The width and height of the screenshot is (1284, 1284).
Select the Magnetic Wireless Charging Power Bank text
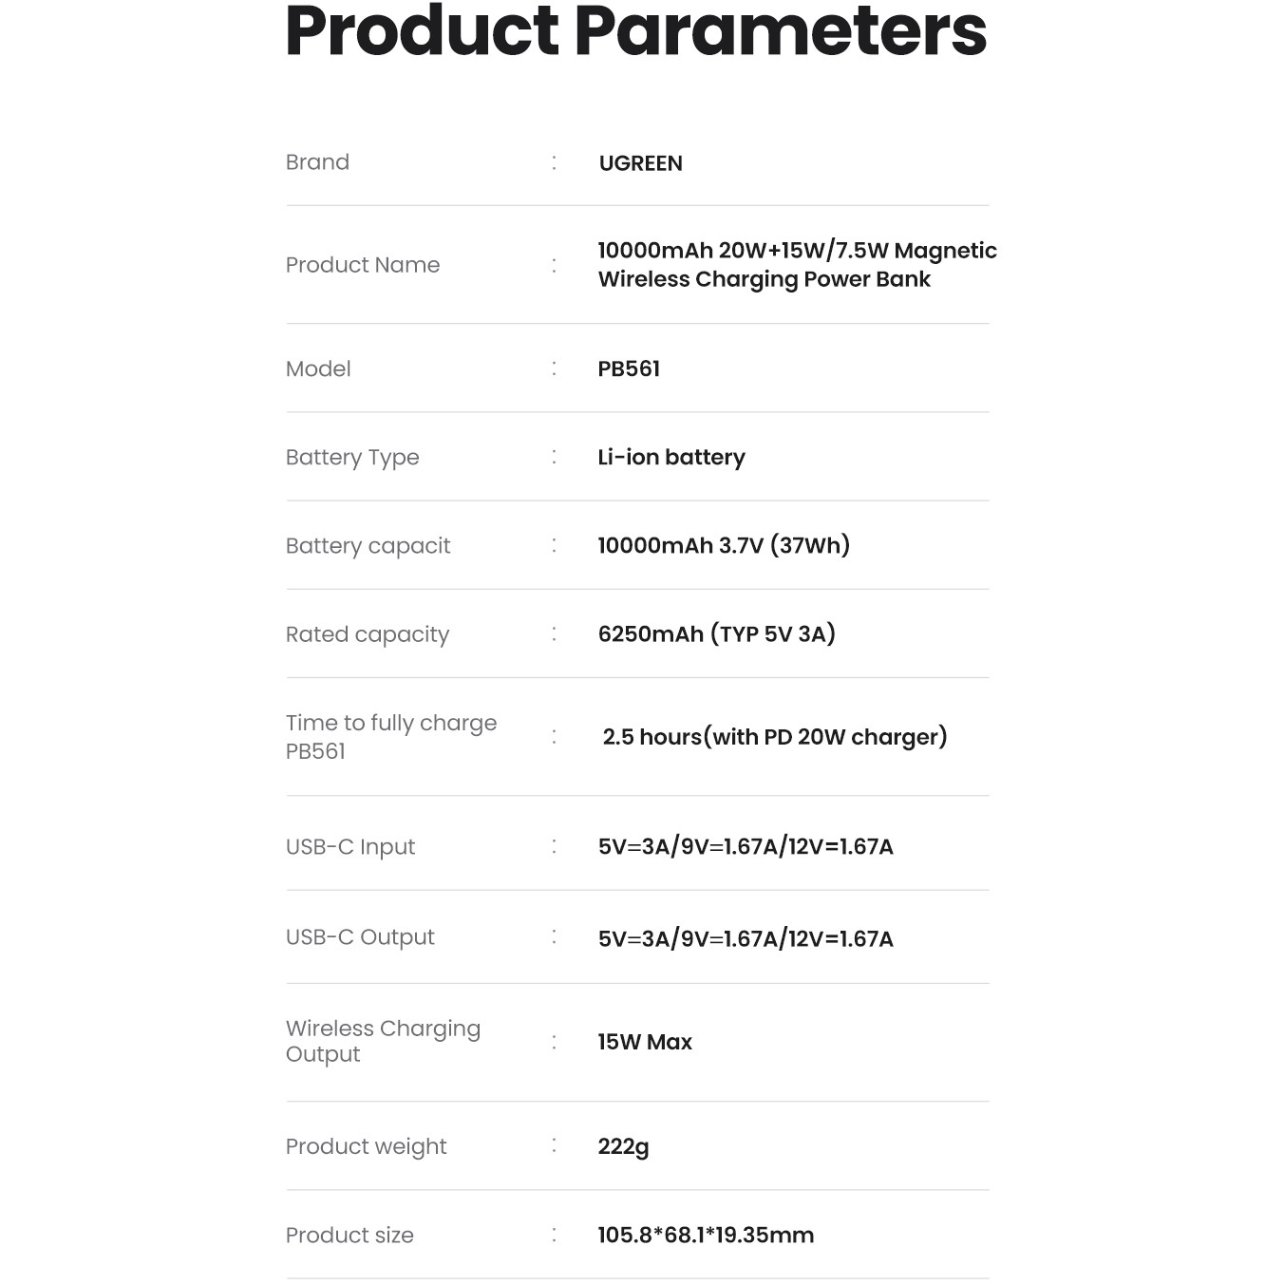tap(796, 265)
